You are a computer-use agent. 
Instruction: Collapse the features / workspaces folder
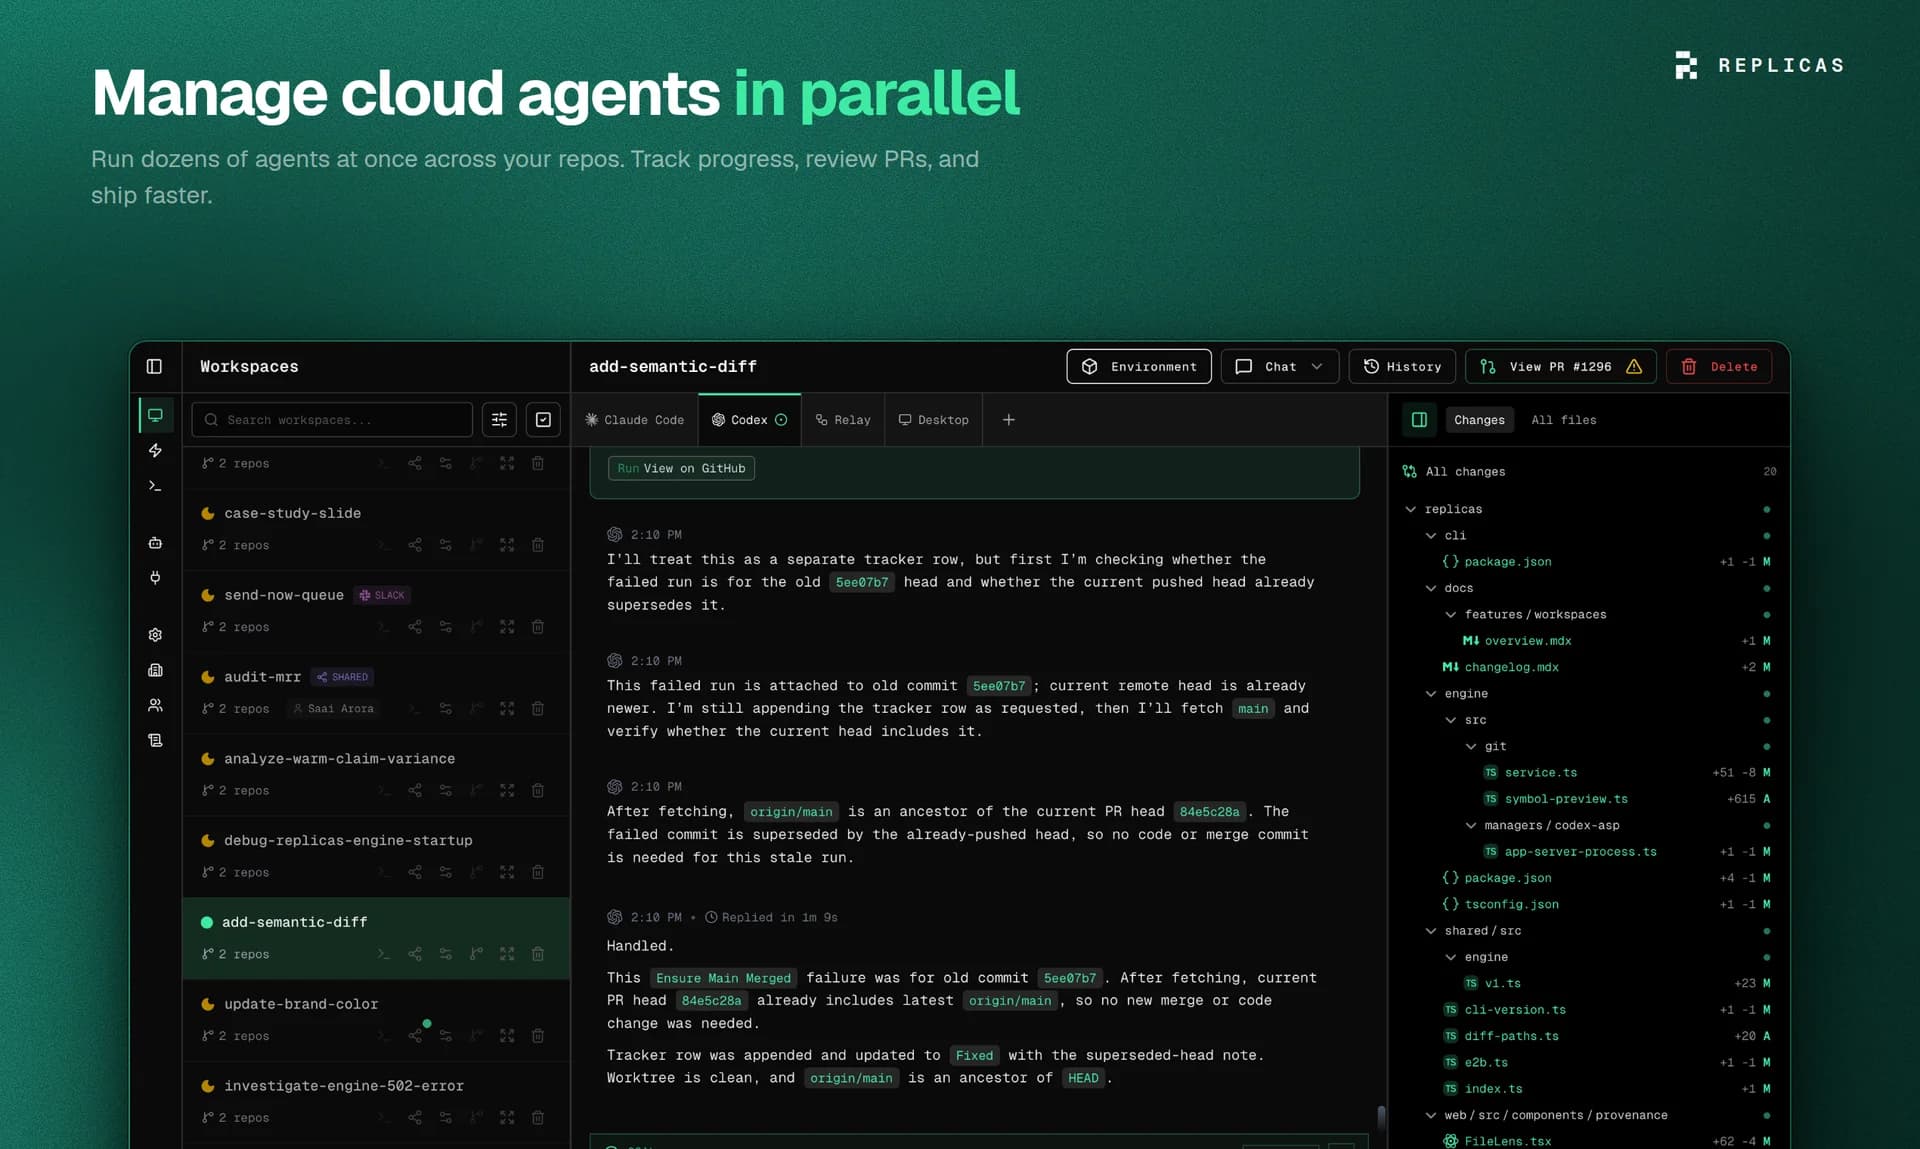[1451, 615]
